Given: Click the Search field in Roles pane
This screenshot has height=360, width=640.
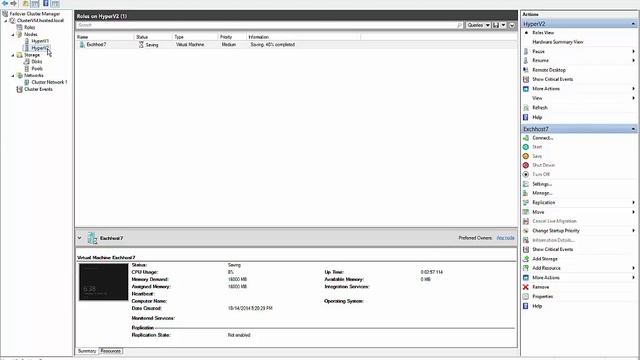Looking at the screenshot, I should coord(266,25).
